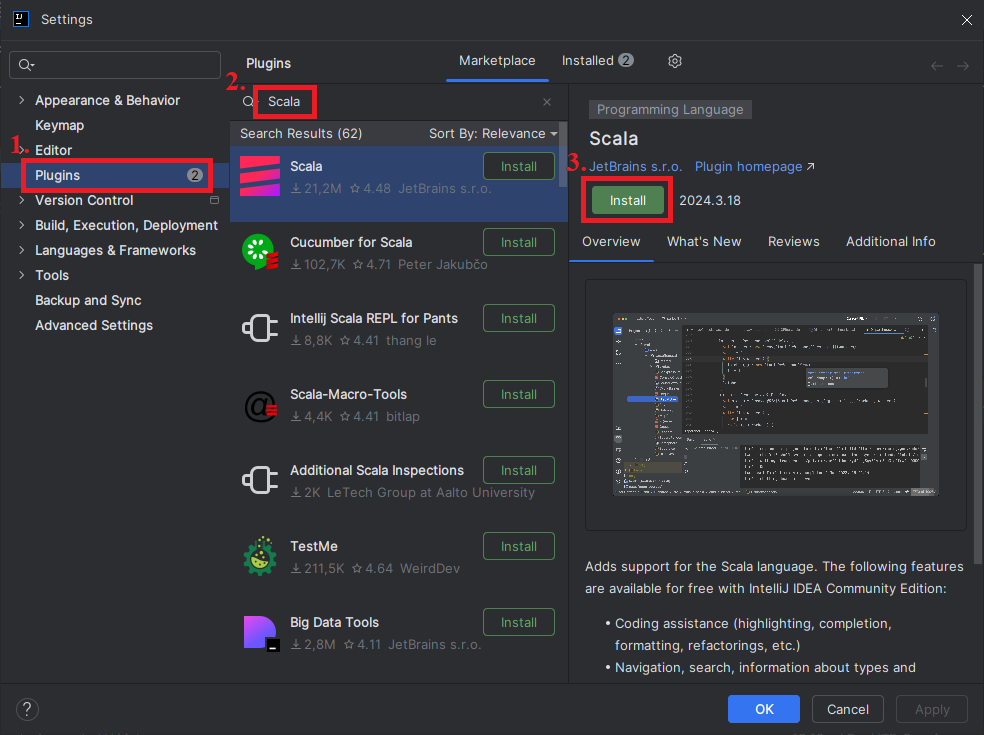Viewport: 984px width, 735px height.
Task: Click the Cancel button
Action: click(847, 709)
